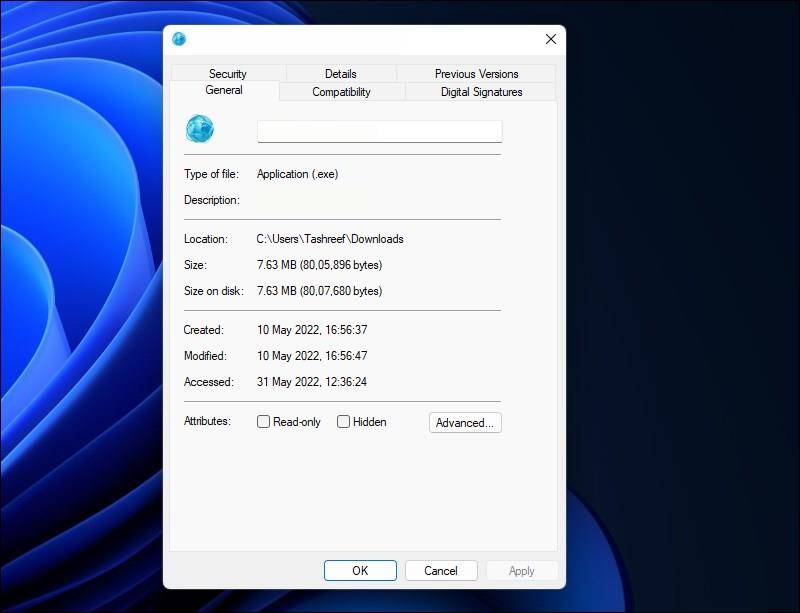Image resolution: width=800 pixels, height=613 pixels.
Task: Enable the Read-only attribute
Action: click(x=263, y=422)
